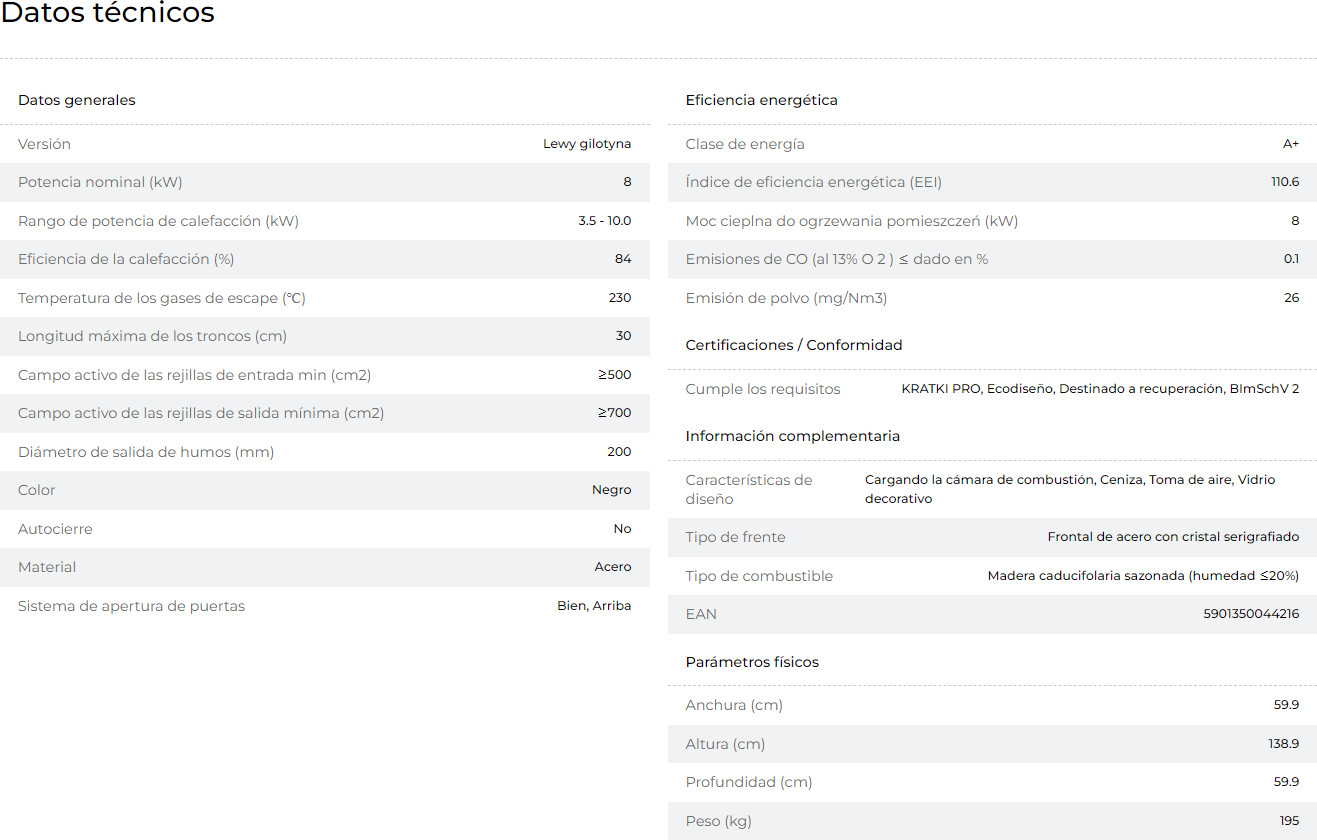
Task: Select 'Parámetros físicos' section heading
Action: 752,662
